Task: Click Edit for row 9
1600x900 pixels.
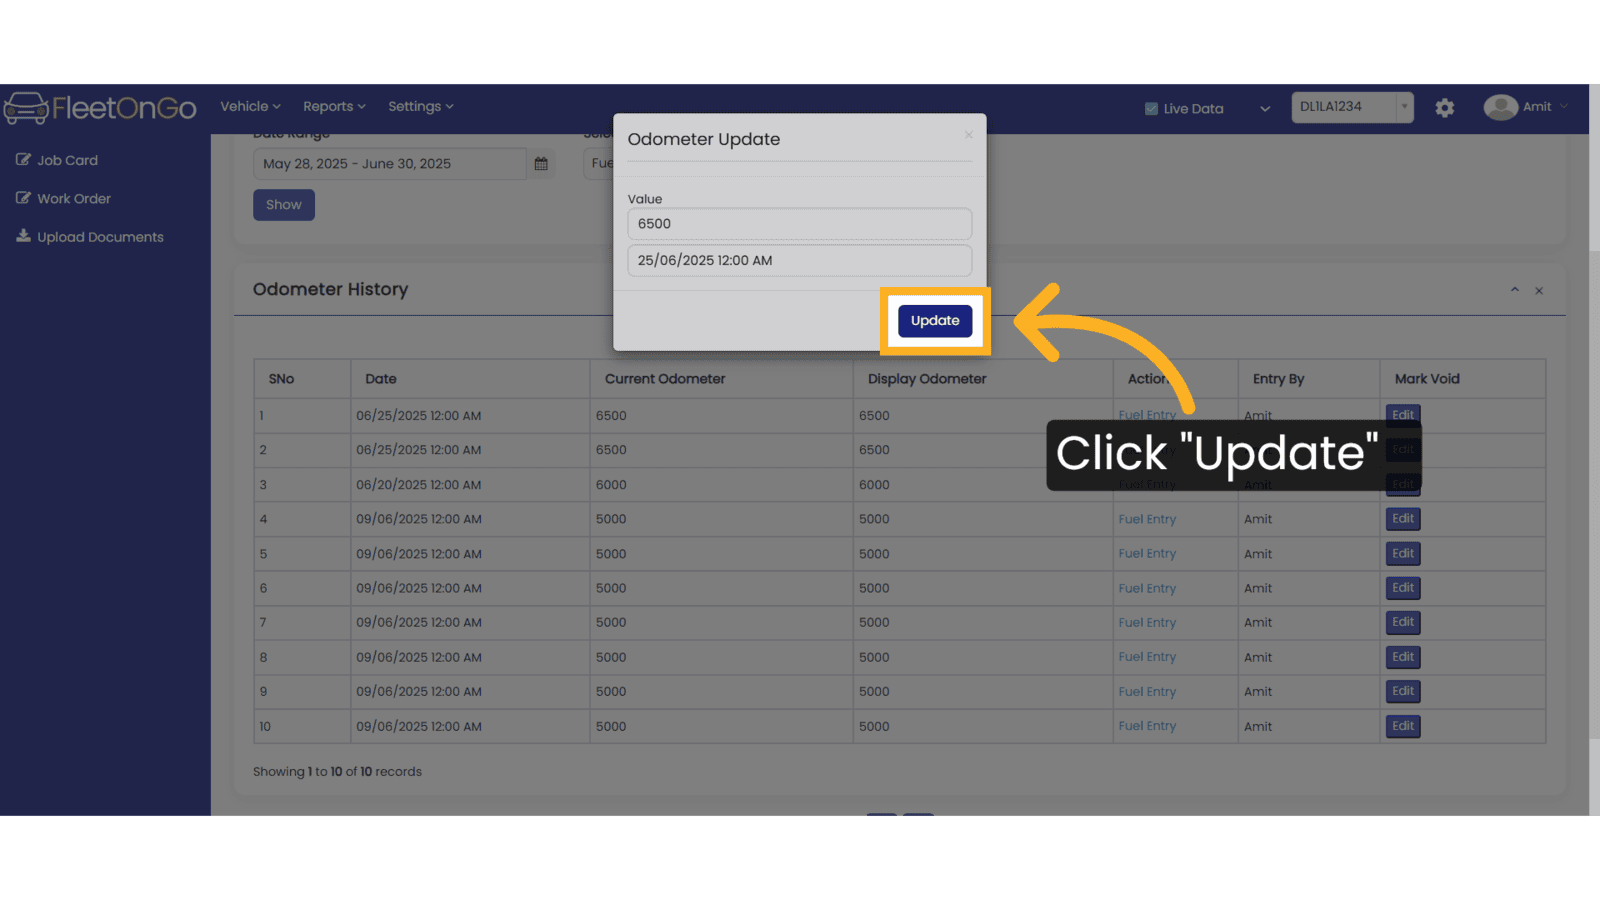Action: click(1403, 691)
